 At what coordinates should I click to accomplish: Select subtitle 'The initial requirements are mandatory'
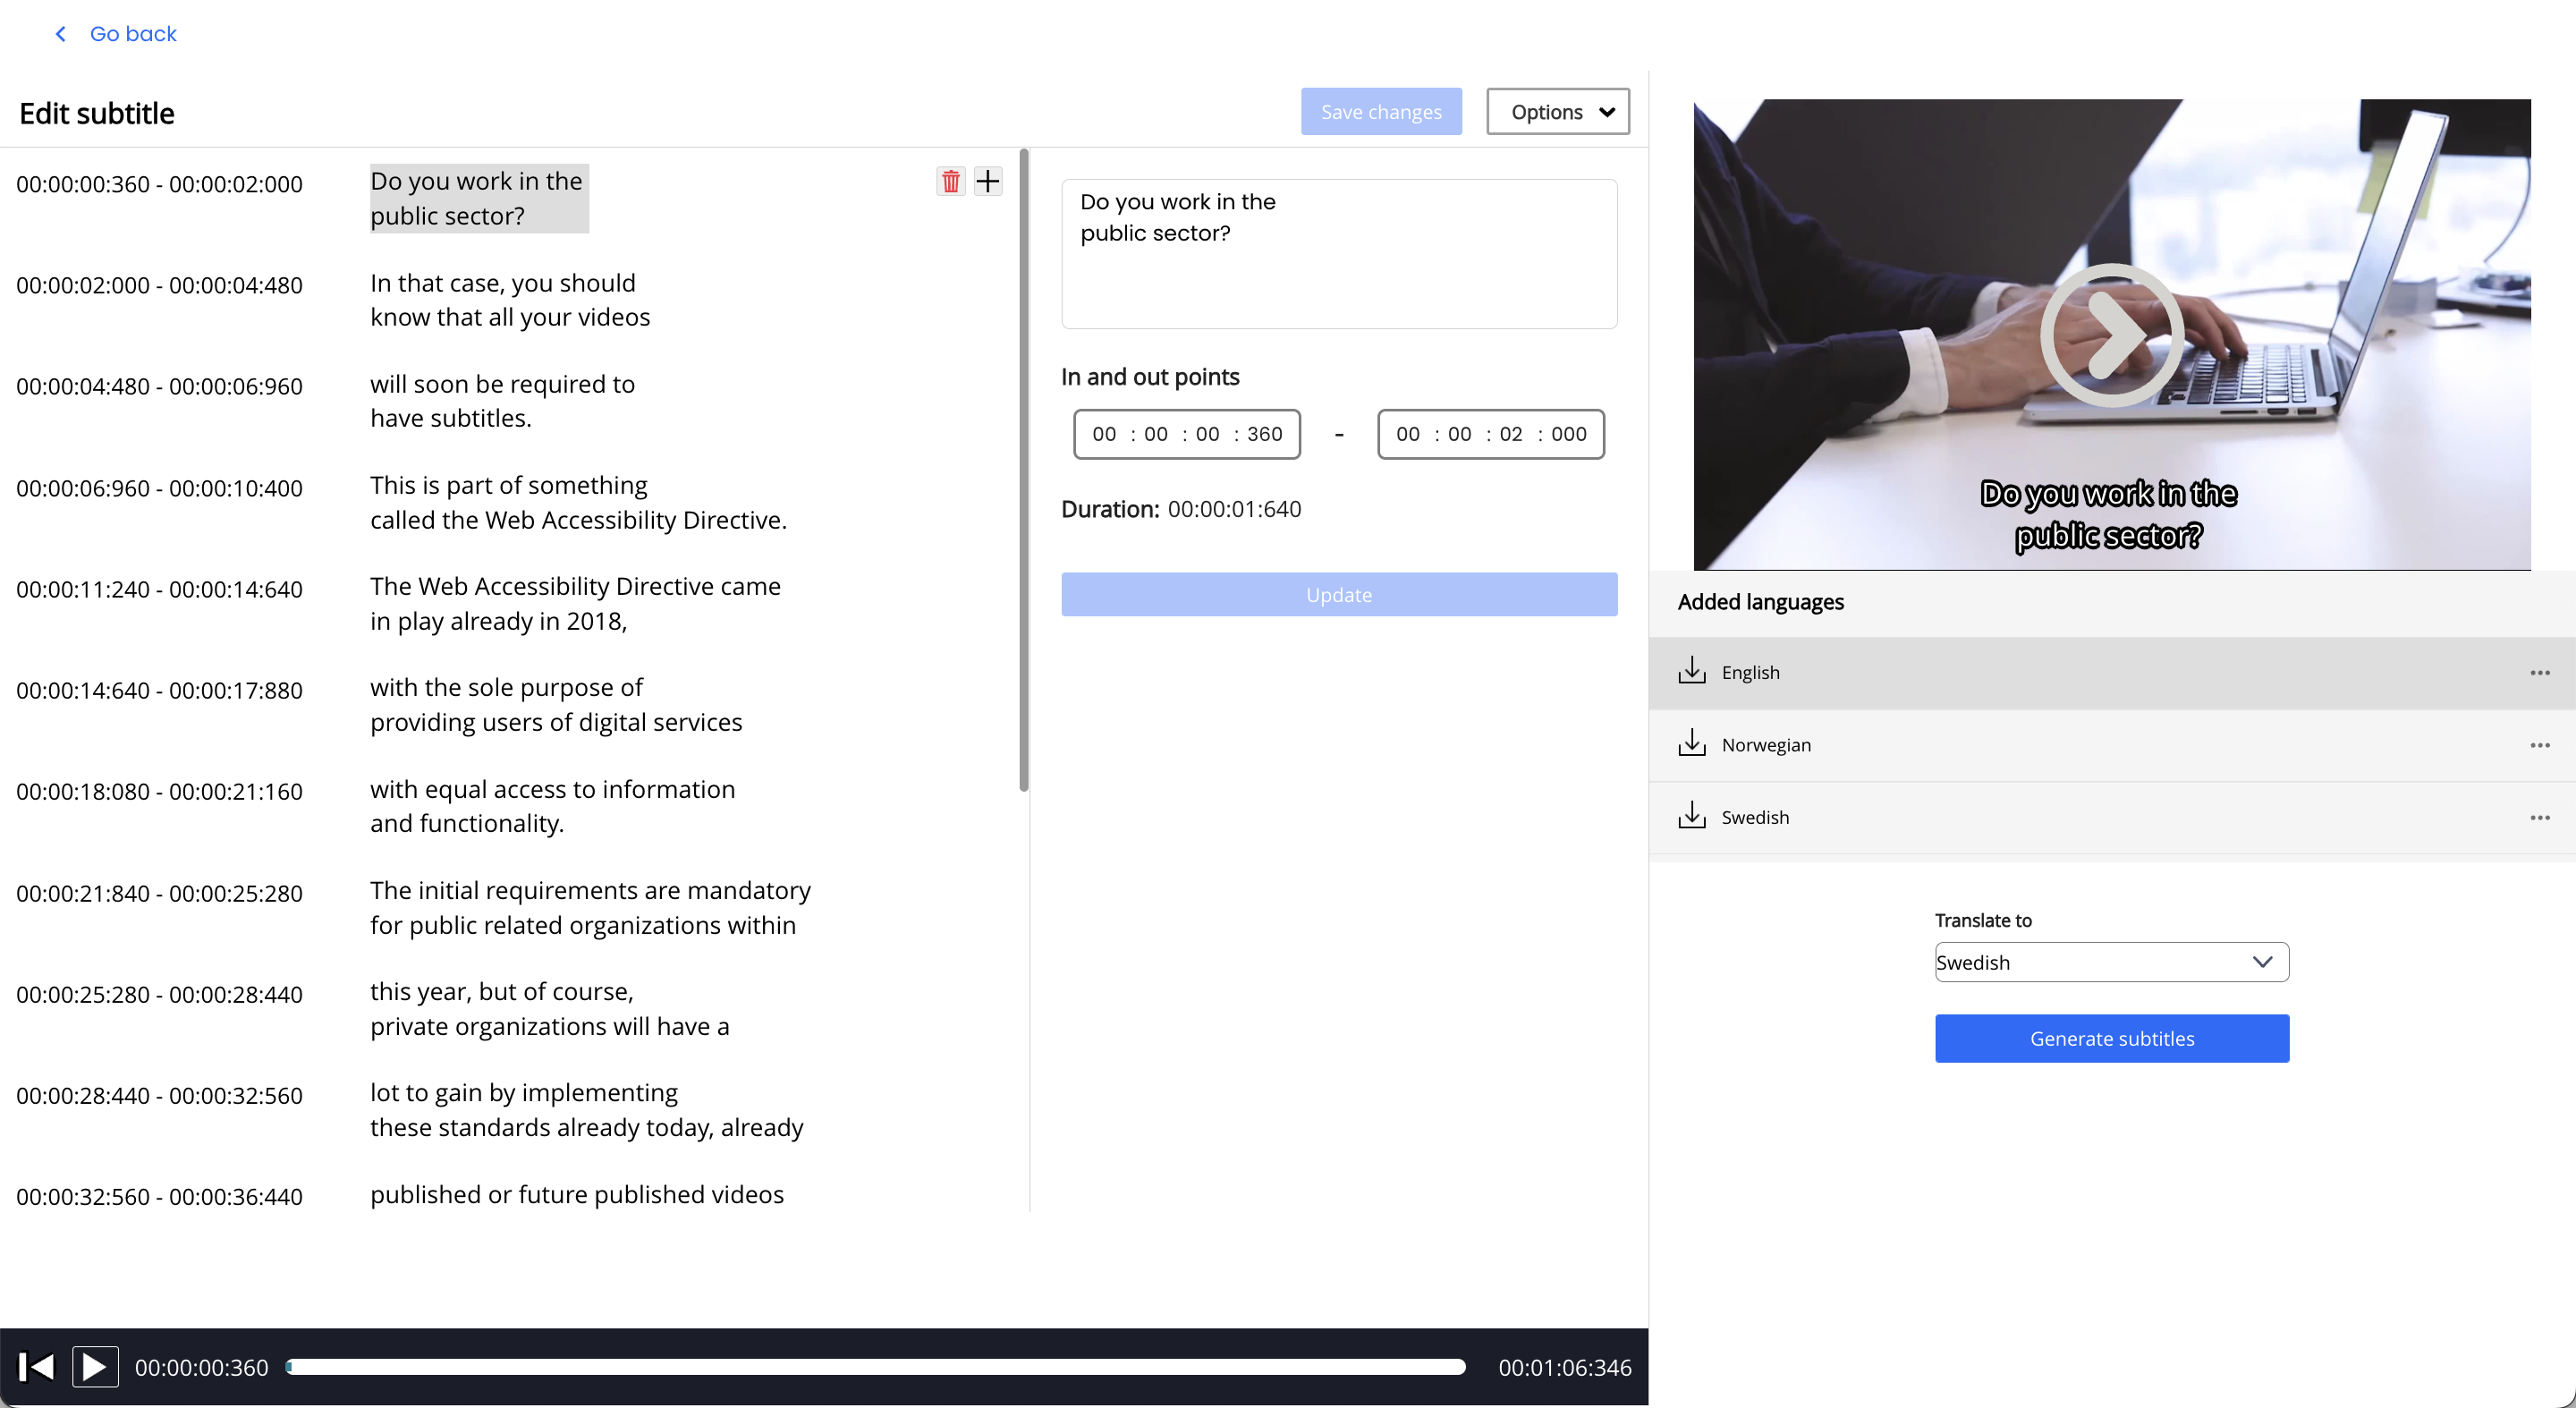point(590,907)
